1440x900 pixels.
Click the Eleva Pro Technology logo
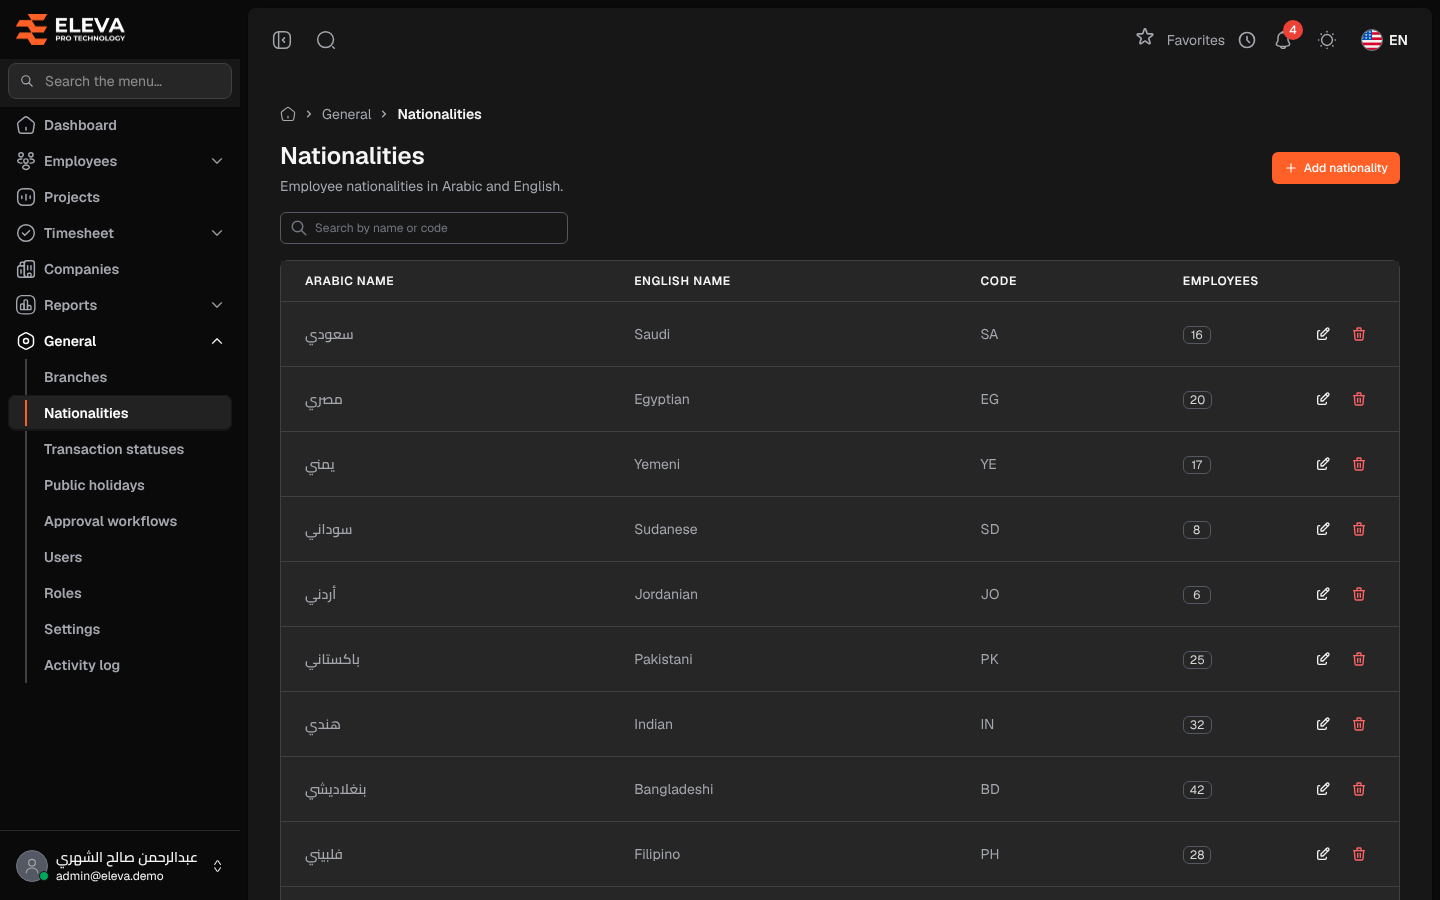click(x=71, y=29)
